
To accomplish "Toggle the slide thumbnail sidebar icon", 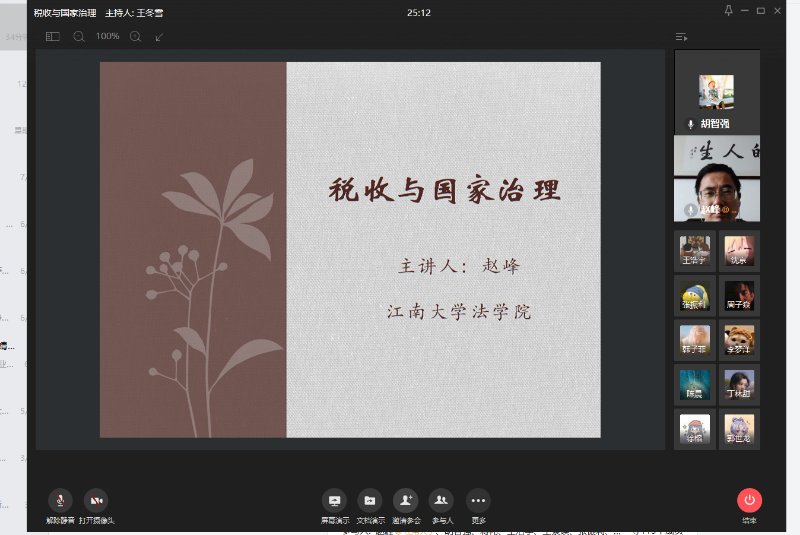I will pyautogui.click(x=53, y=37).
